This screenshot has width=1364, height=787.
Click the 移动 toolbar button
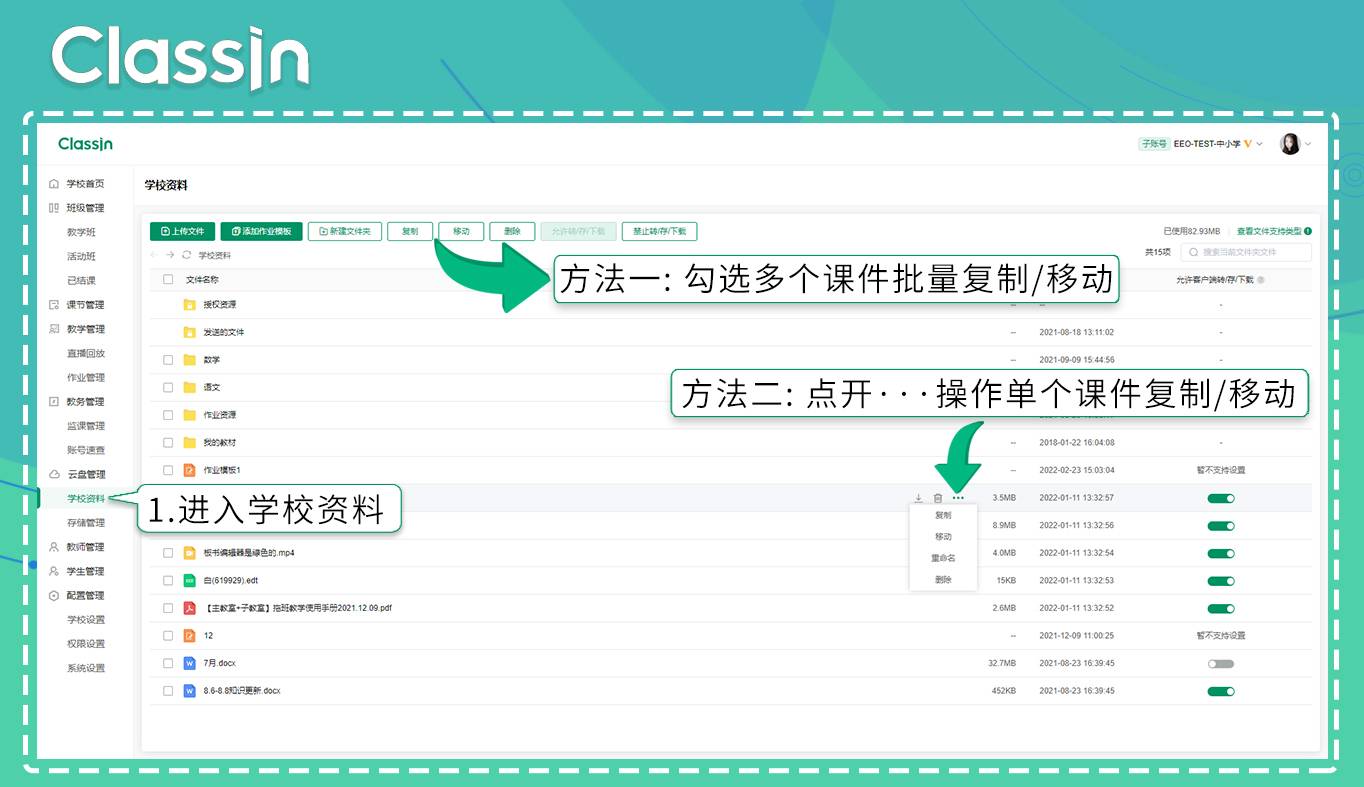[461, 231]
